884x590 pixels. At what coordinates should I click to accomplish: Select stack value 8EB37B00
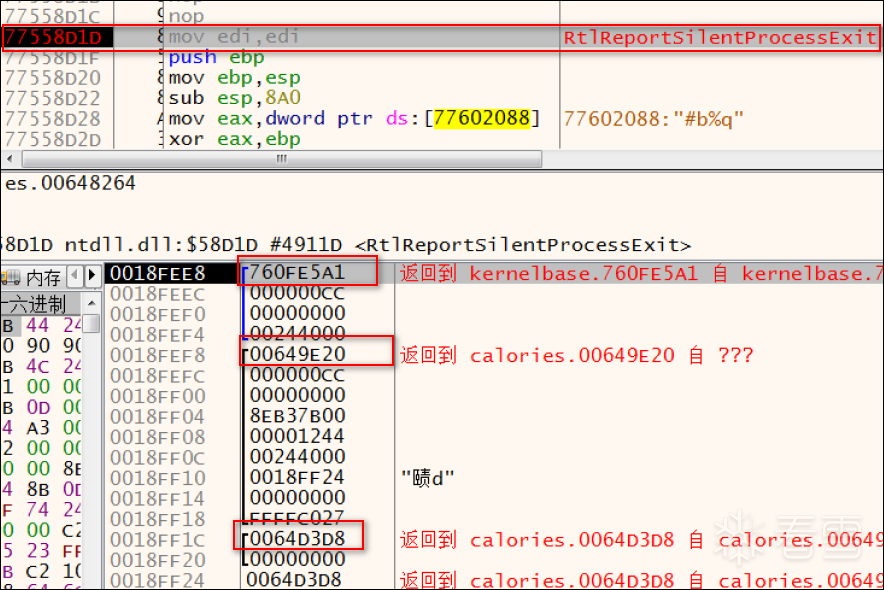tap(297, 416)
